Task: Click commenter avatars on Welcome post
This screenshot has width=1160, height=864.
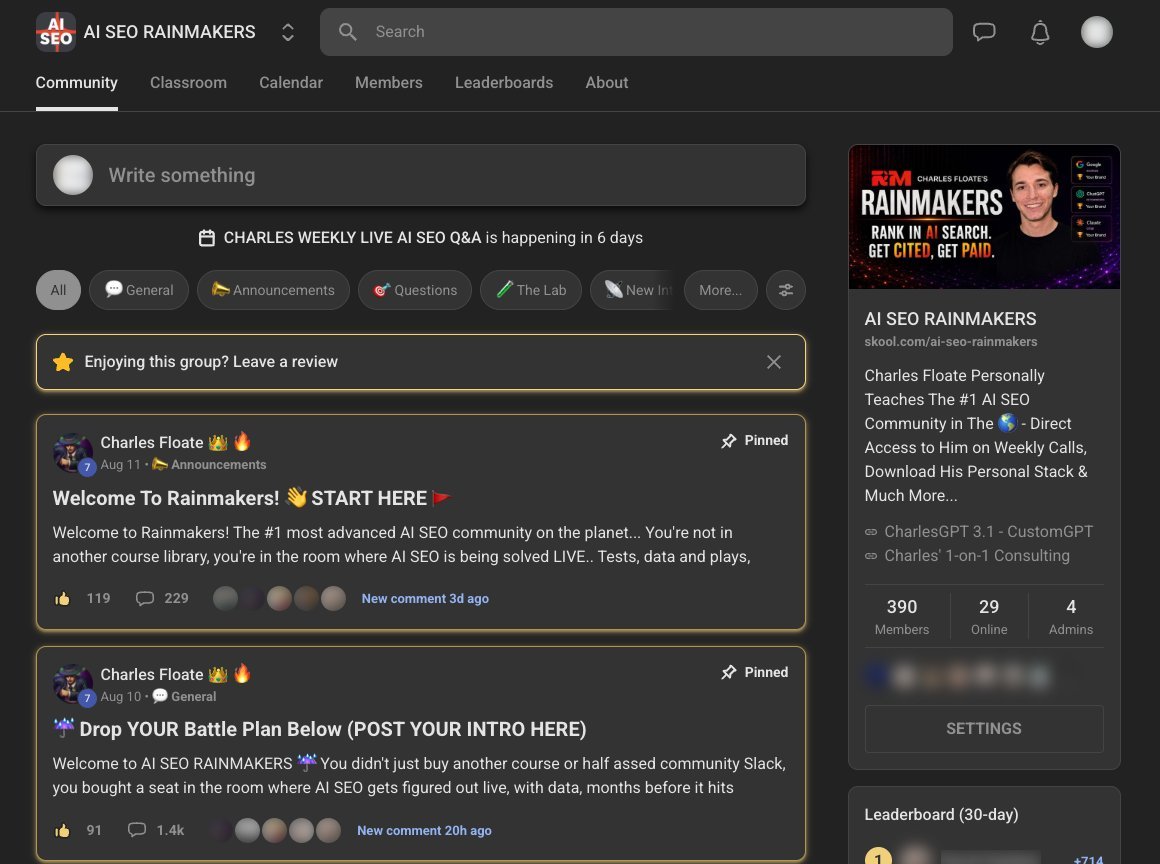Action: 279,598
